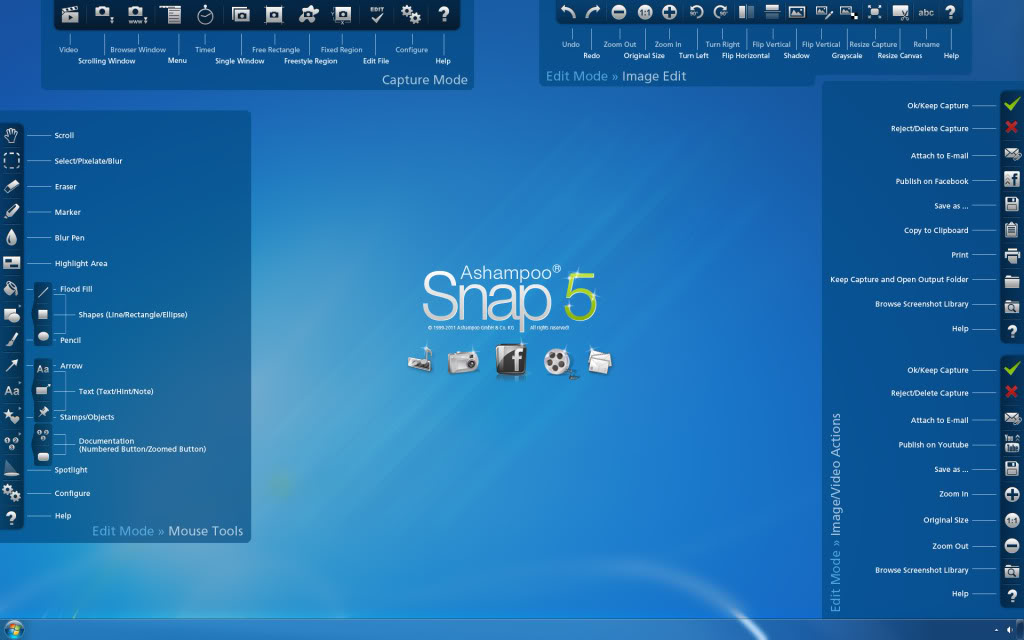Start a Video capture
The height and width of the screenshot is (640, 1024).
(69, 14)
